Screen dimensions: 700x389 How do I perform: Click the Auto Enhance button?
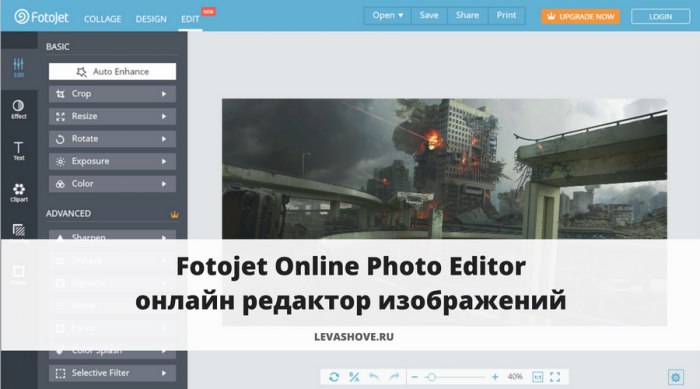pyautogui.click(x=112, y=71)
